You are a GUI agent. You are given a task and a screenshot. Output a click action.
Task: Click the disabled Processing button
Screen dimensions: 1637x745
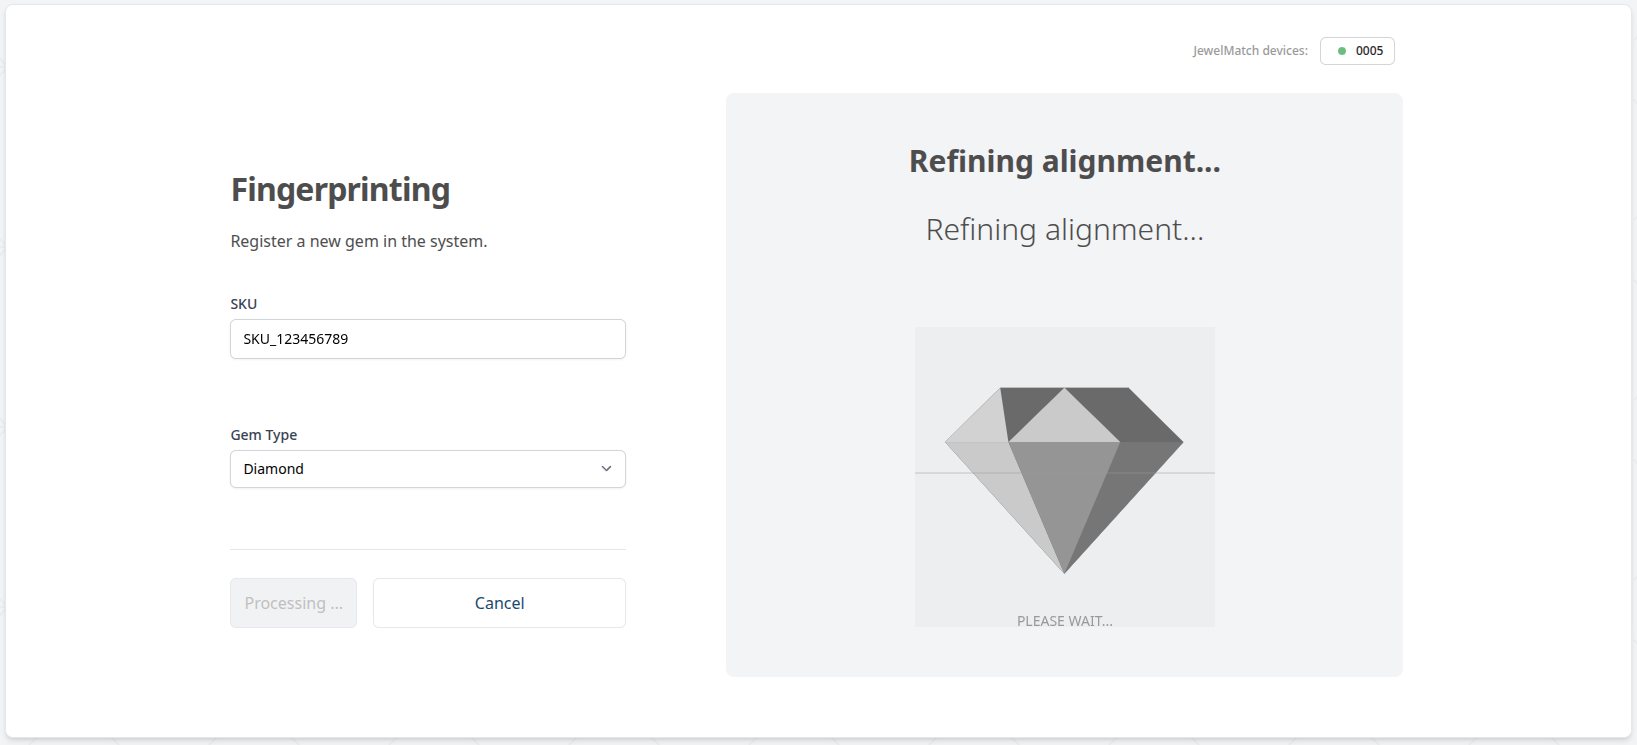[293, 603]
